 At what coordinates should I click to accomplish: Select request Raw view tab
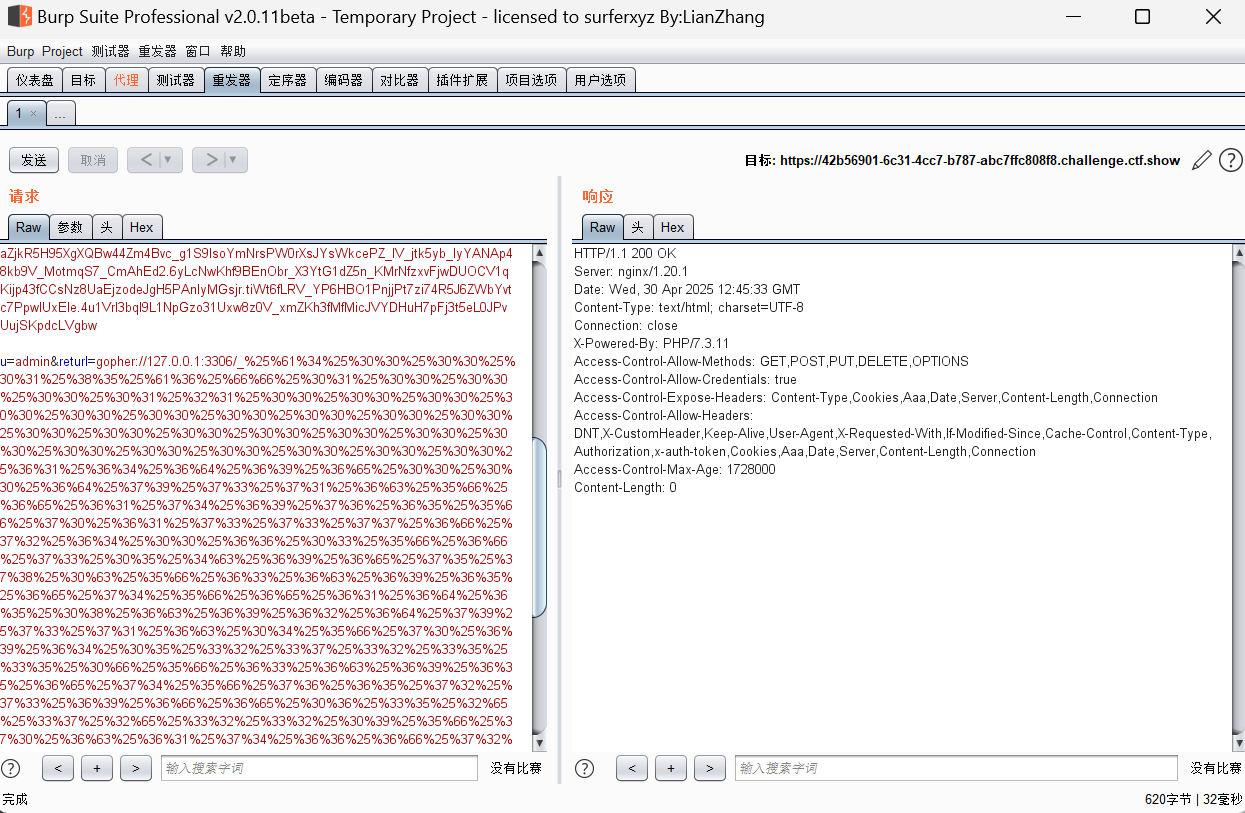[28, 227]
